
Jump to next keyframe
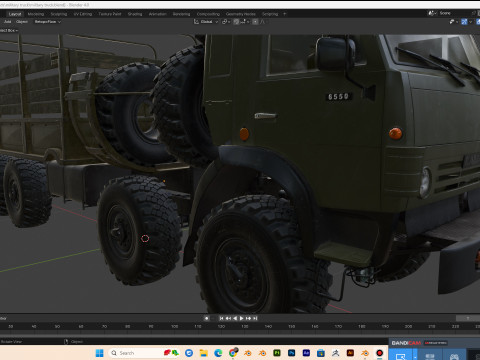248,318
